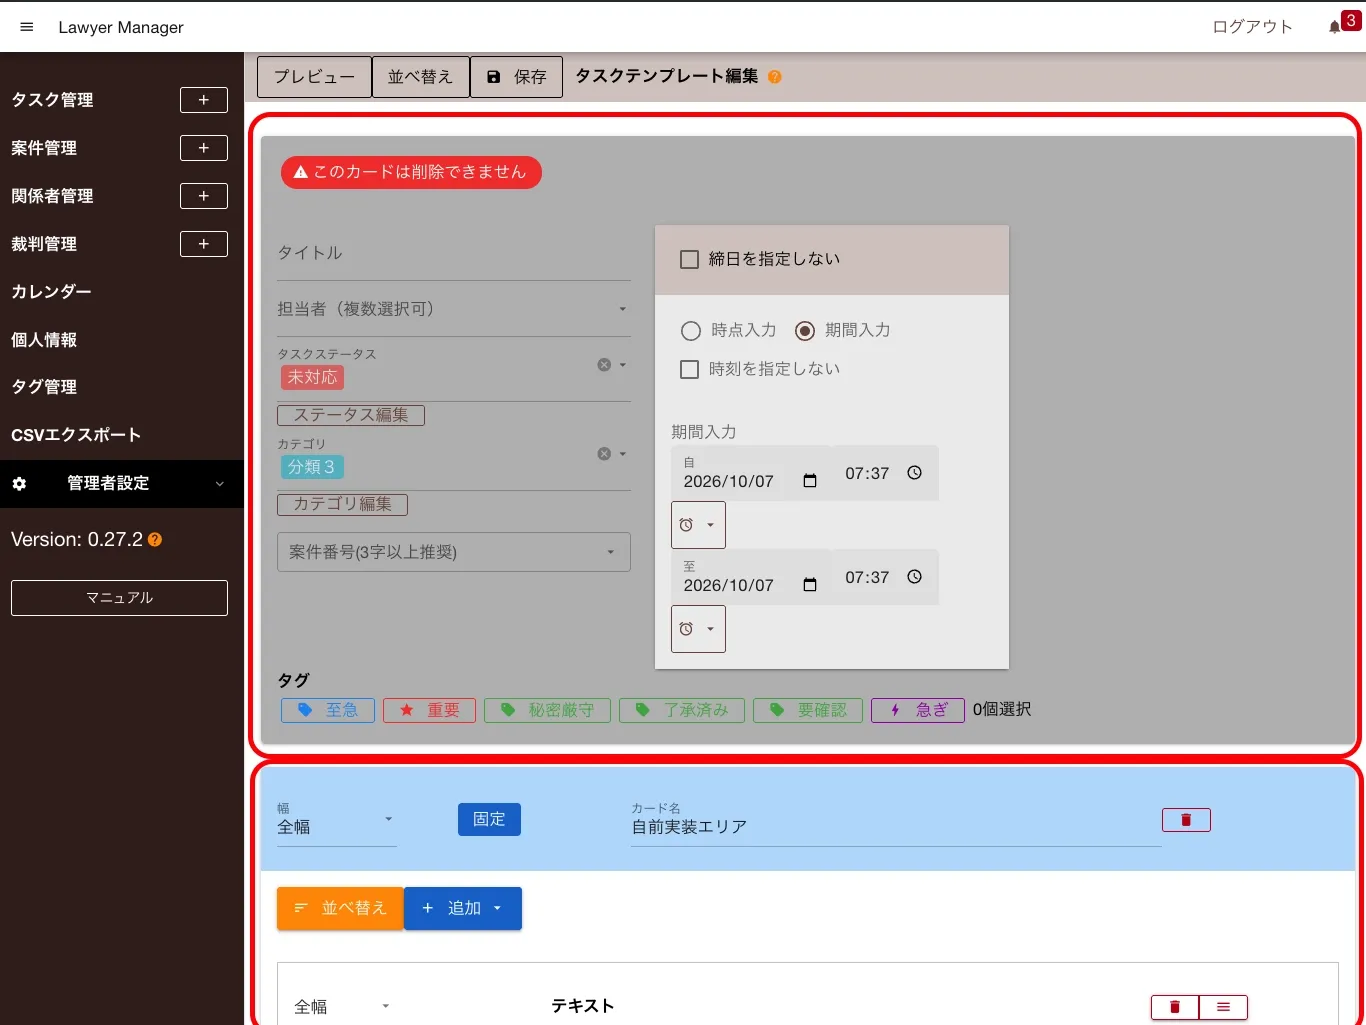This screenshot has height=1025, width=1366.
Task: Open clock picker for 自 start time
Action: pos(914,473)
